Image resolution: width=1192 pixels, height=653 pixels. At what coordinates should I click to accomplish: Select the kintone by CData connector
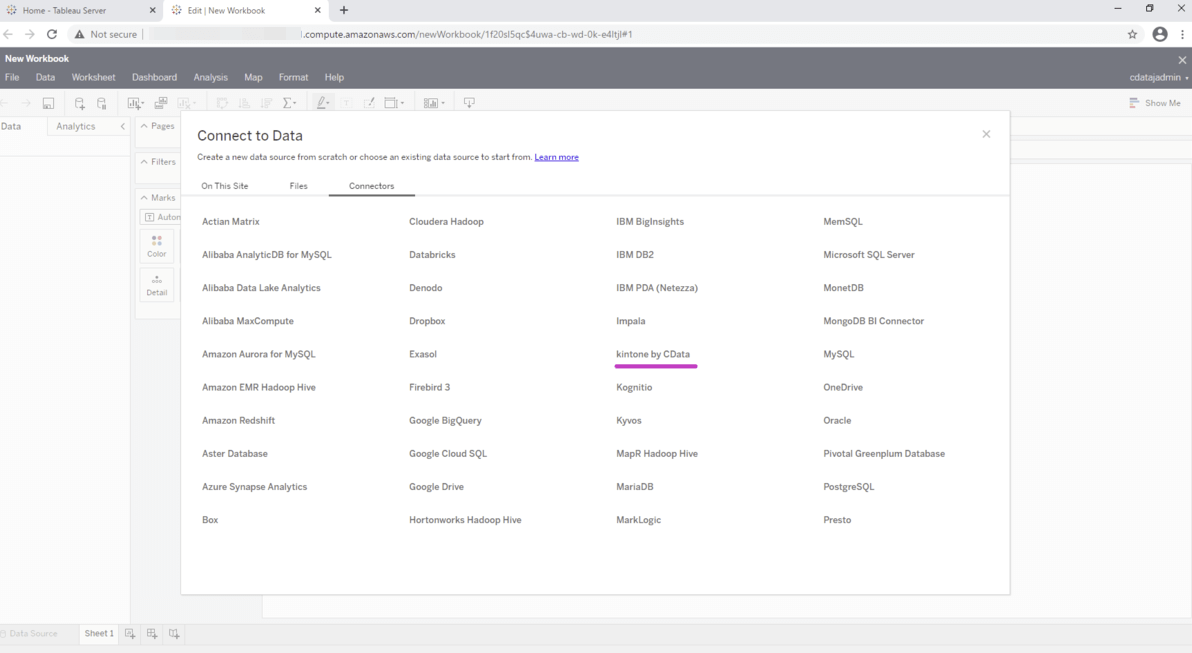coord(653,354)
